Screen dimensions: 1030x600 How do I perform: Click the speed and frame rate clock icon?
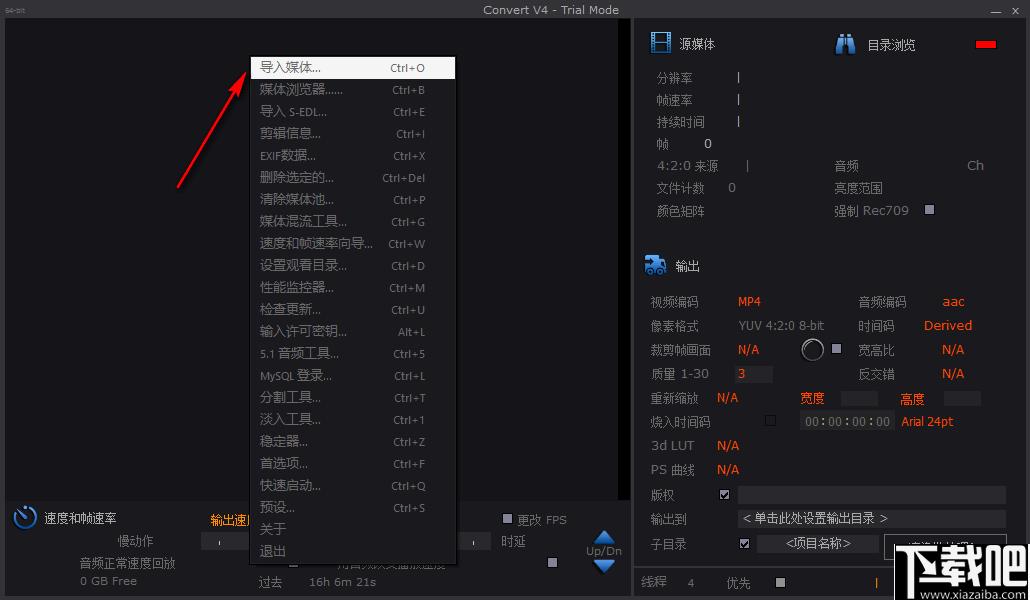tap(25, 517)
